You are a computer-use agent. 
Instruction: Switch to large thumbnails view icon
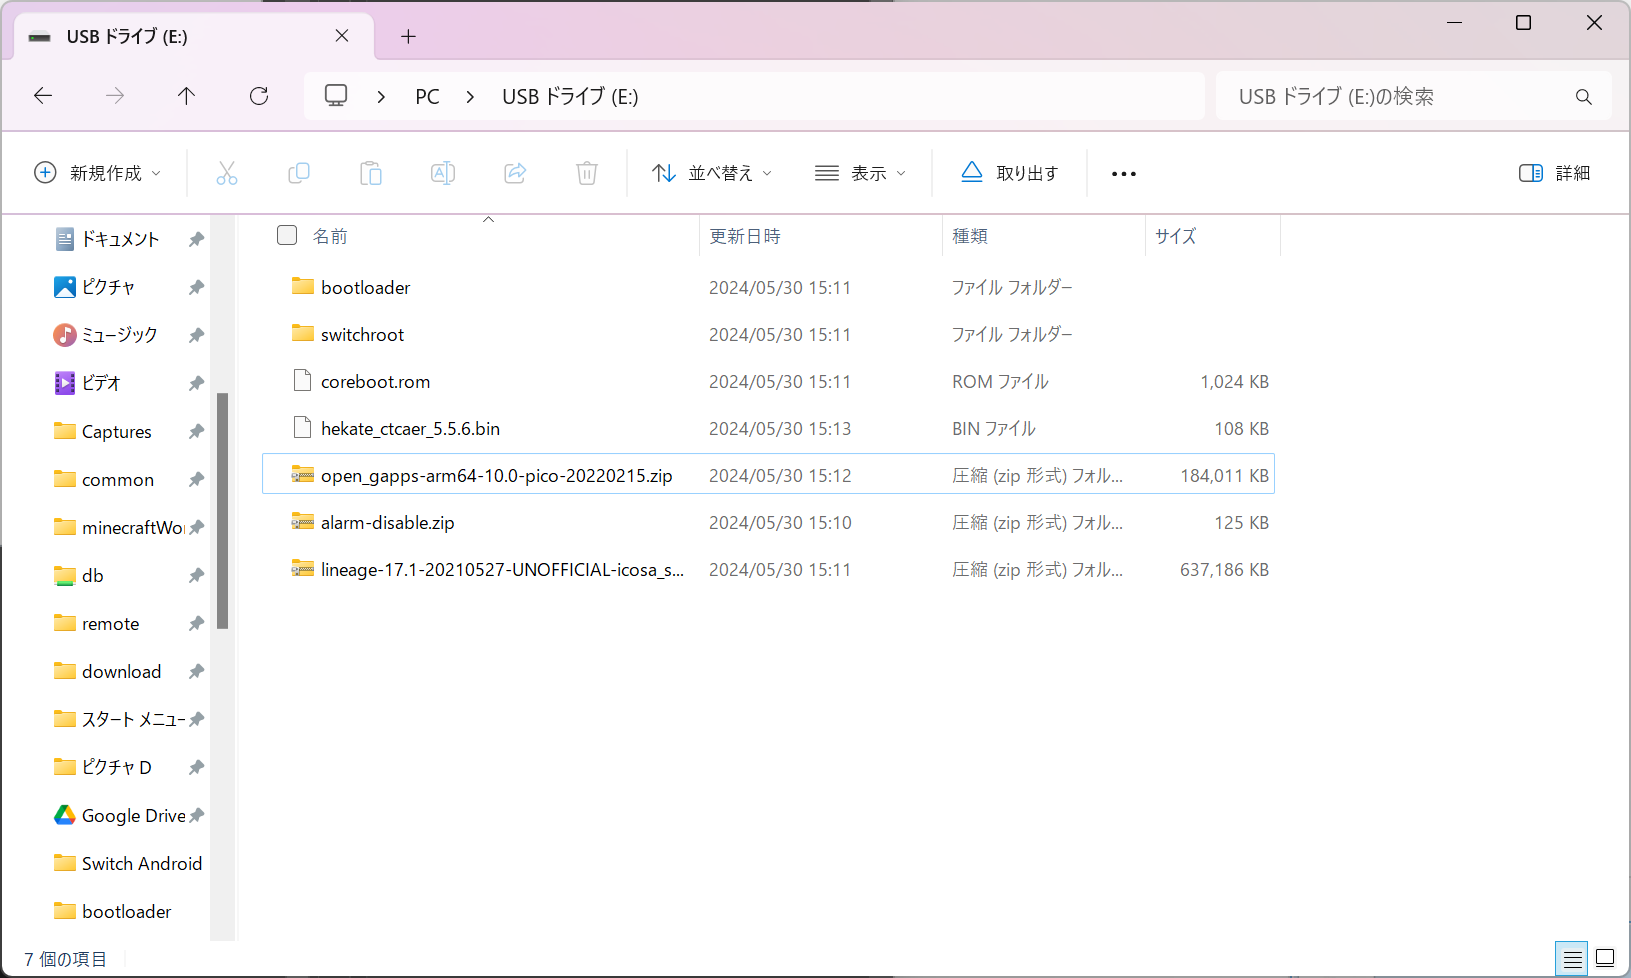tap(1605, 958)
